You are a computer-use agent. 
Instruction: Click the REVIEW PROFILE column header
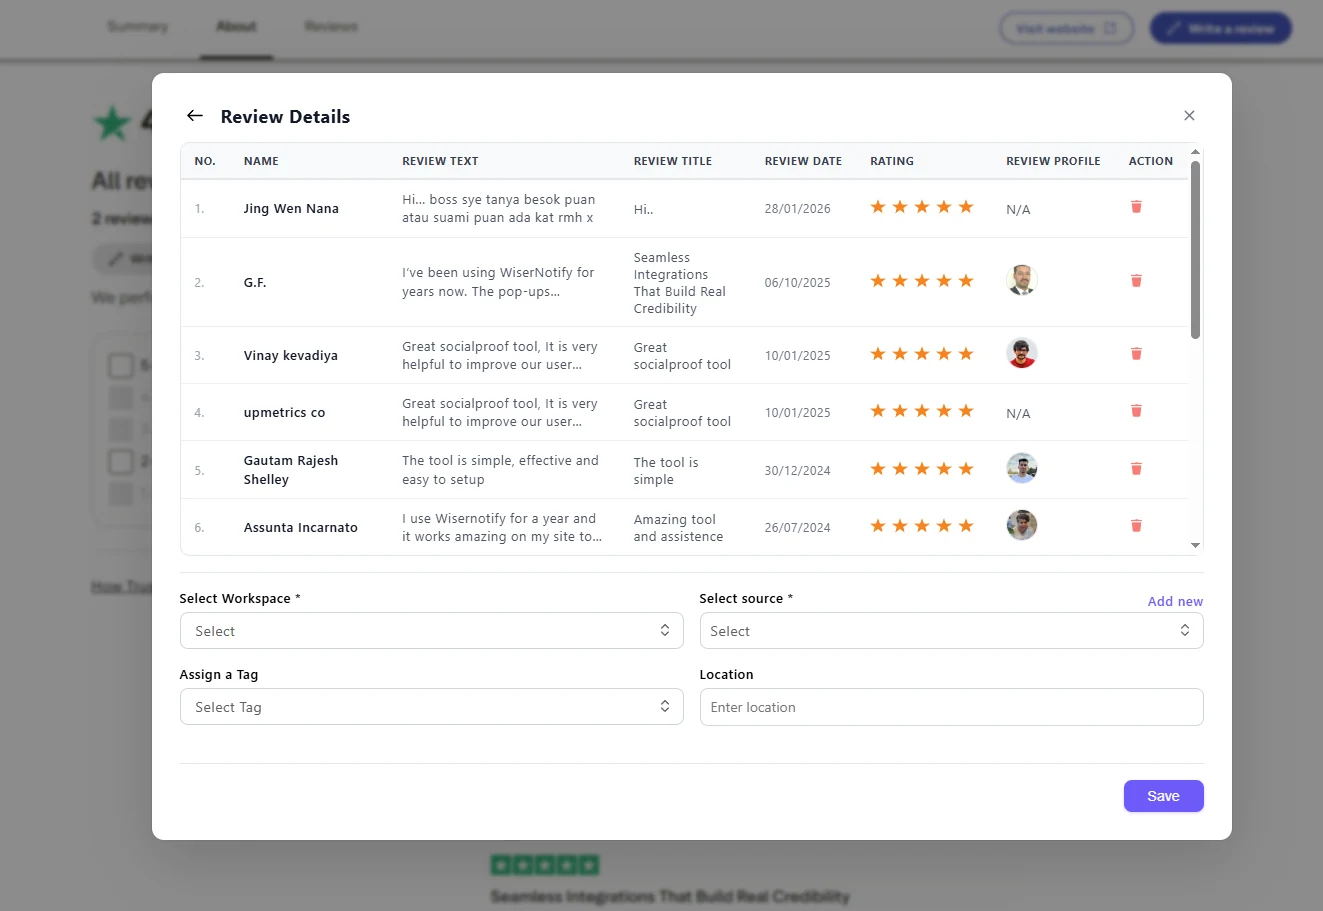point(1053,161)
